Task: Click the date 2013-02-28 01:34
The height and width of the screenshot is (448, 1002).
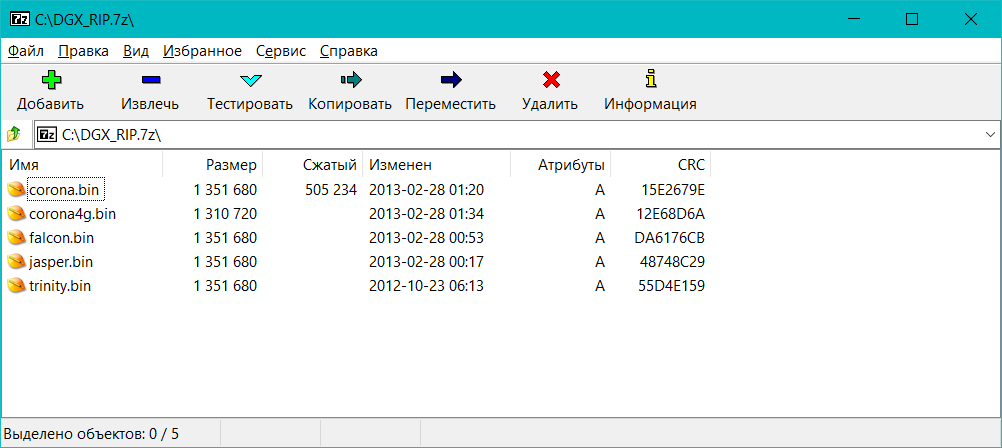Action: point(426,213)
